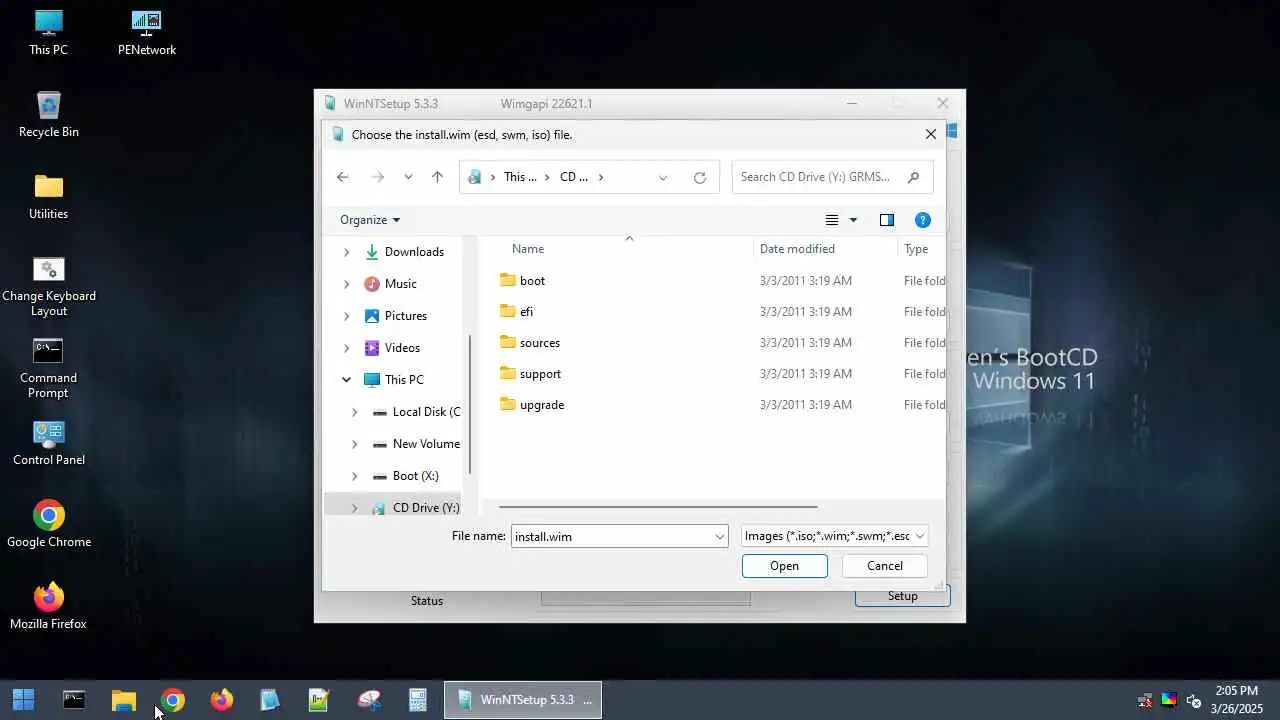Select the upgrade folder
The width and height of the screenshot is (1280, 720).
pyautogui.click(x=542, y=405)
